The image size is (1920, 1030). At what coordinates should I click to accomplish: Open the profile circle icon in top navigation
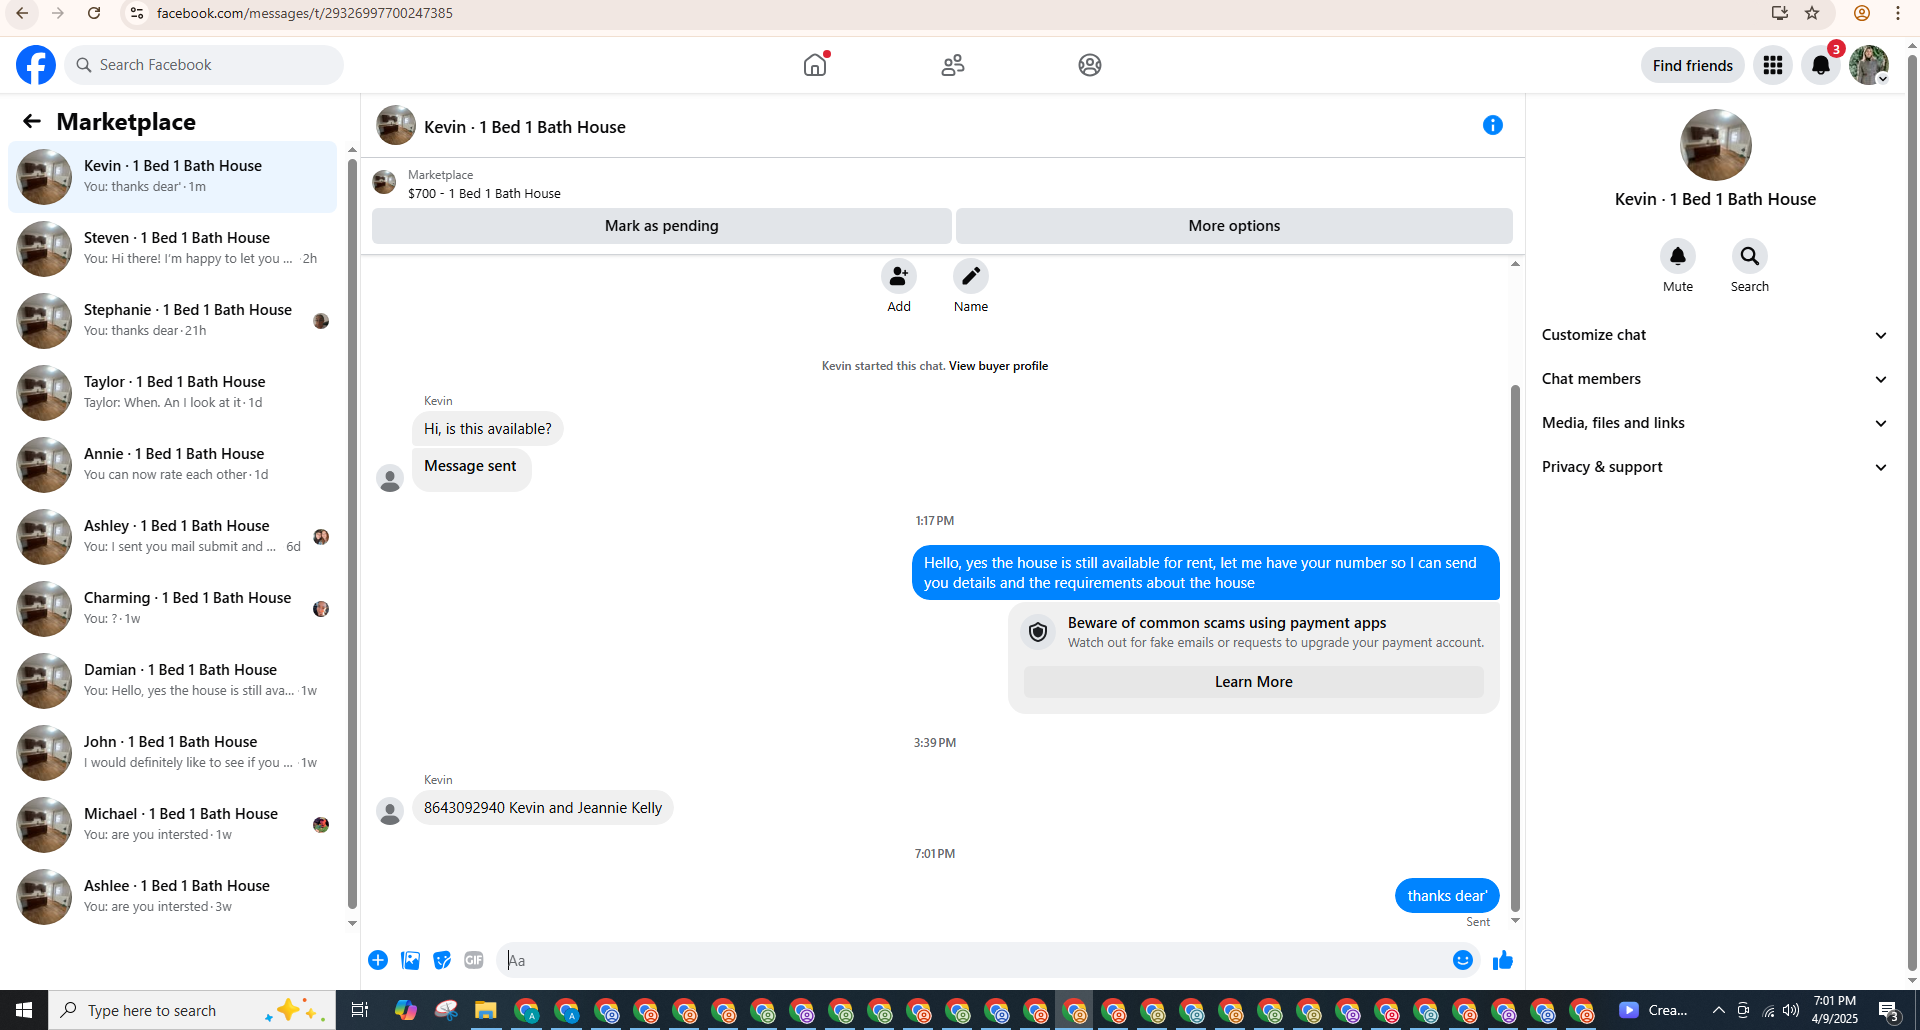(x=1090, y=65)
